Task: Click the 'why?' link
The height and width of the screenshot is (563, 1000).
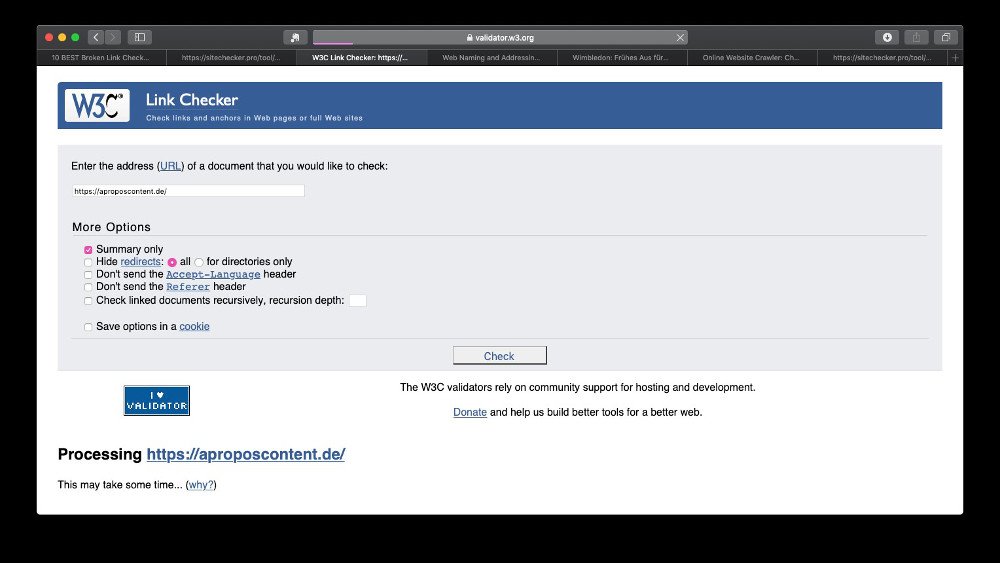Action: 201,485
